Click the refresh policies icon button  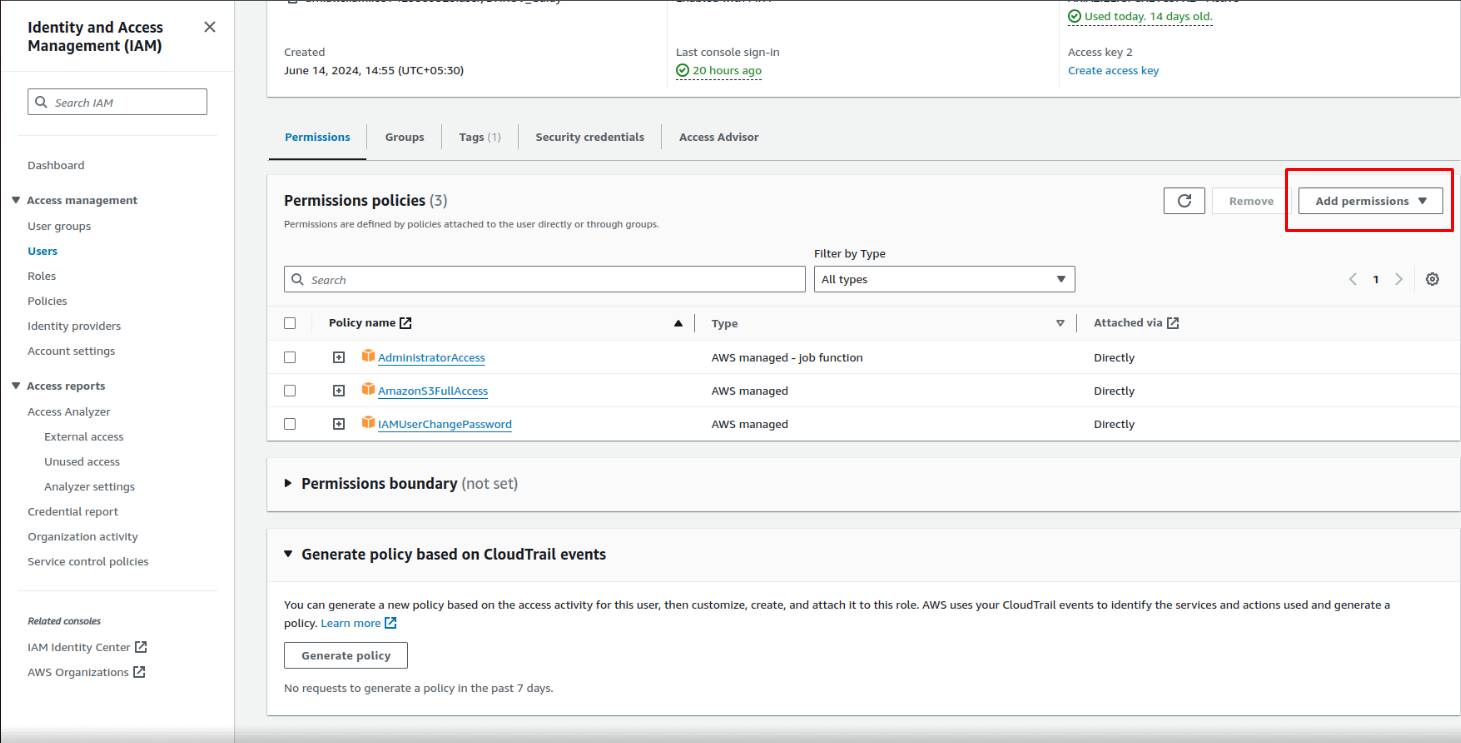pyautogui.click(x=1184, y=201)
